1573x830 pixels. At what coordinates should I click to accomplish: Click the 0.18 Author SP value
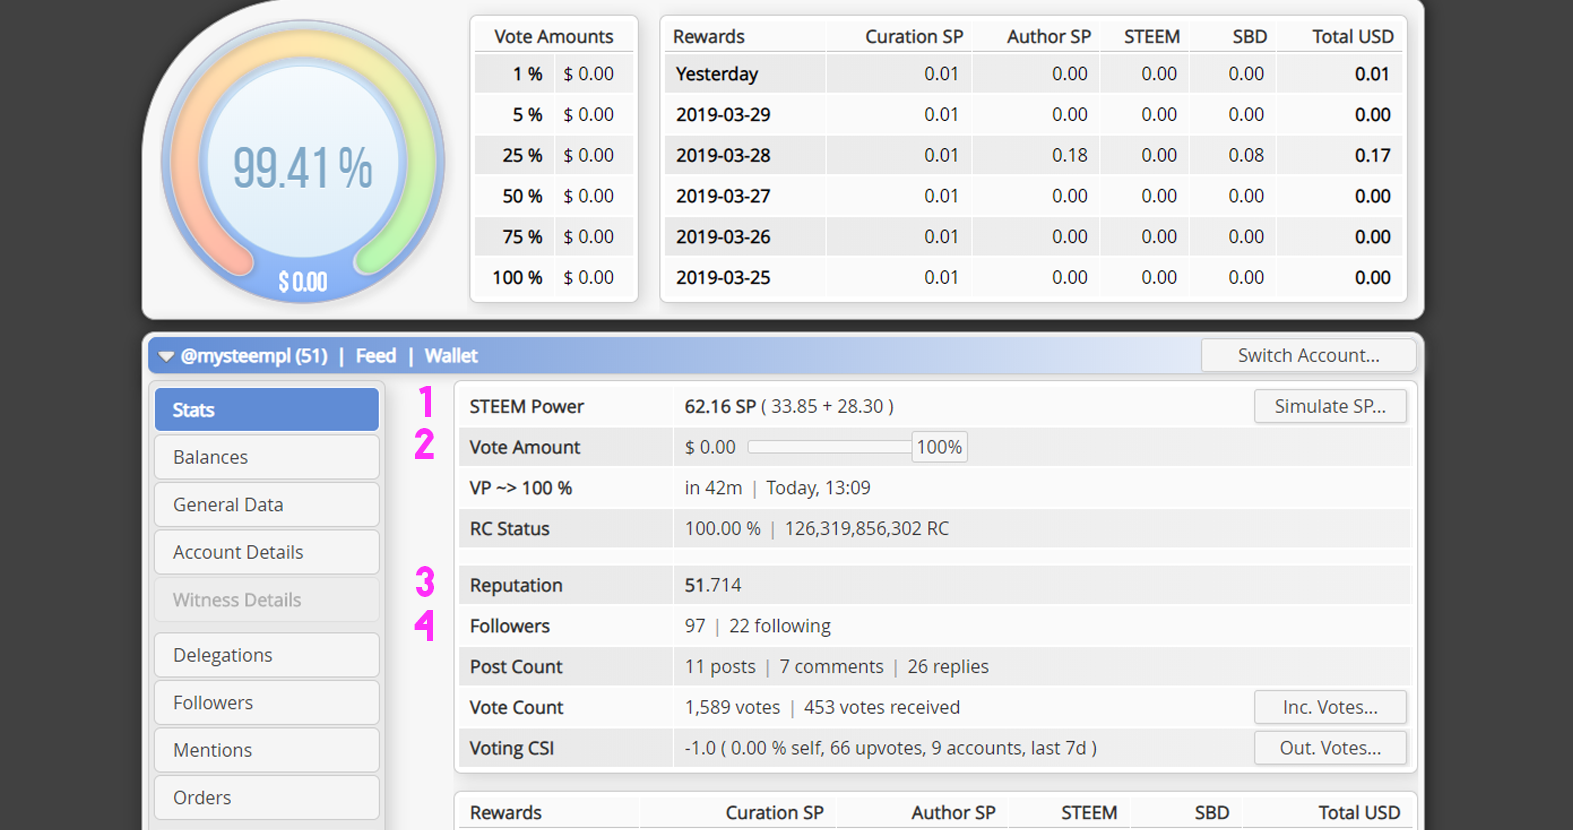click(1069, 156)
